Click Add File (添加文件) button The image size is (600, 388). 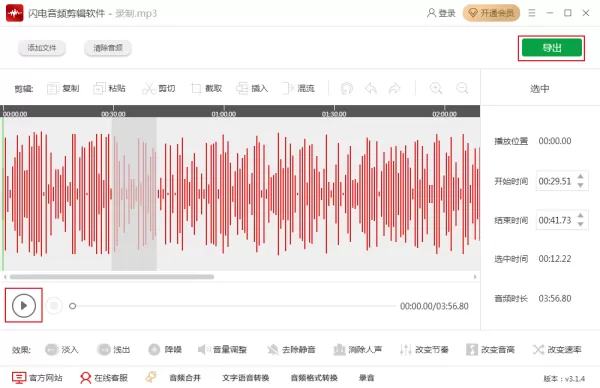42,48
